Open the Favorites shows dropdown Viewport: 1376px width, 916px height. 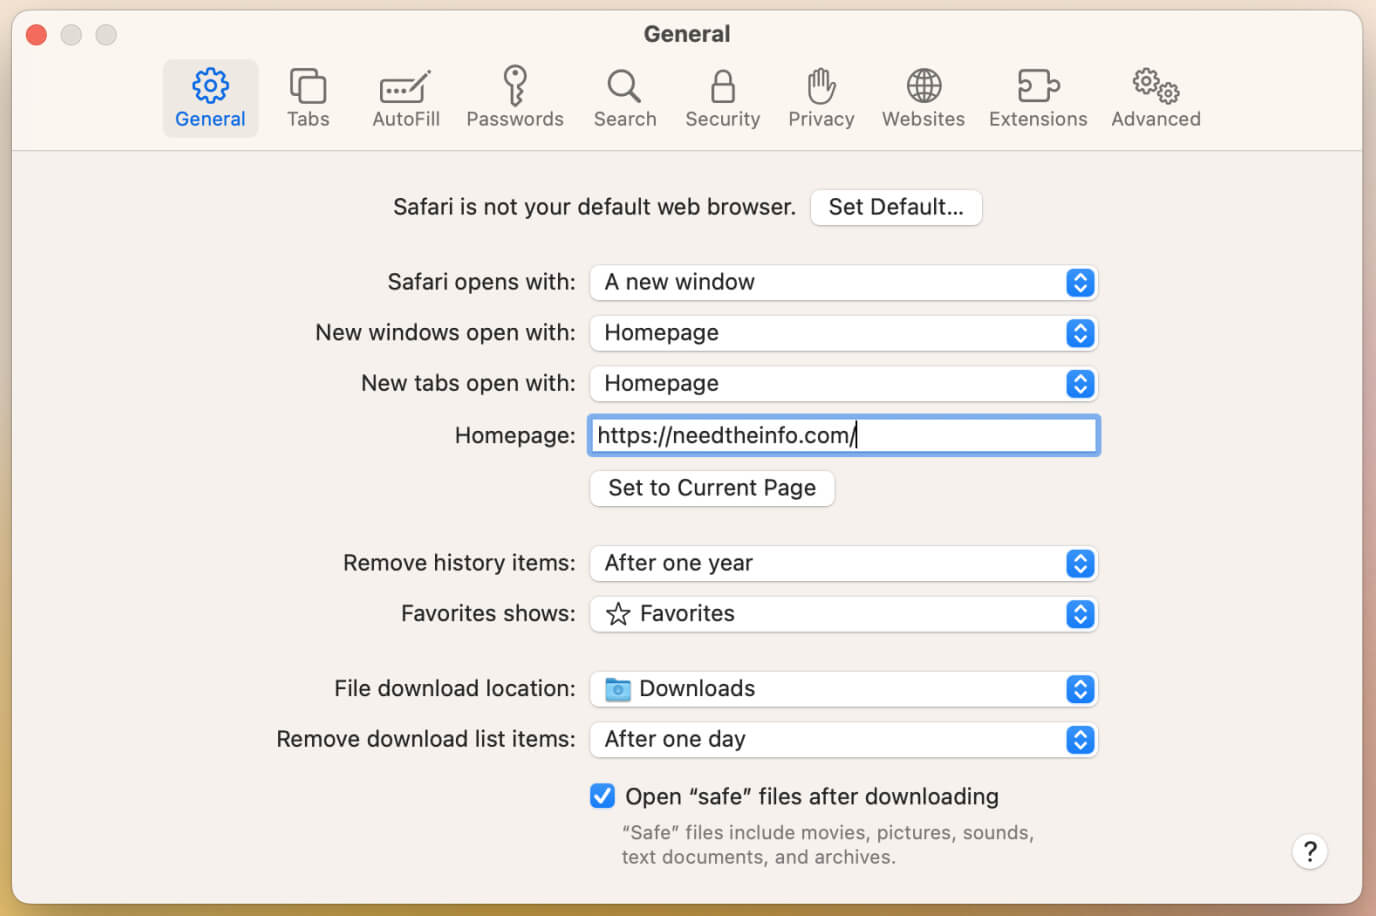coord(843,614)
